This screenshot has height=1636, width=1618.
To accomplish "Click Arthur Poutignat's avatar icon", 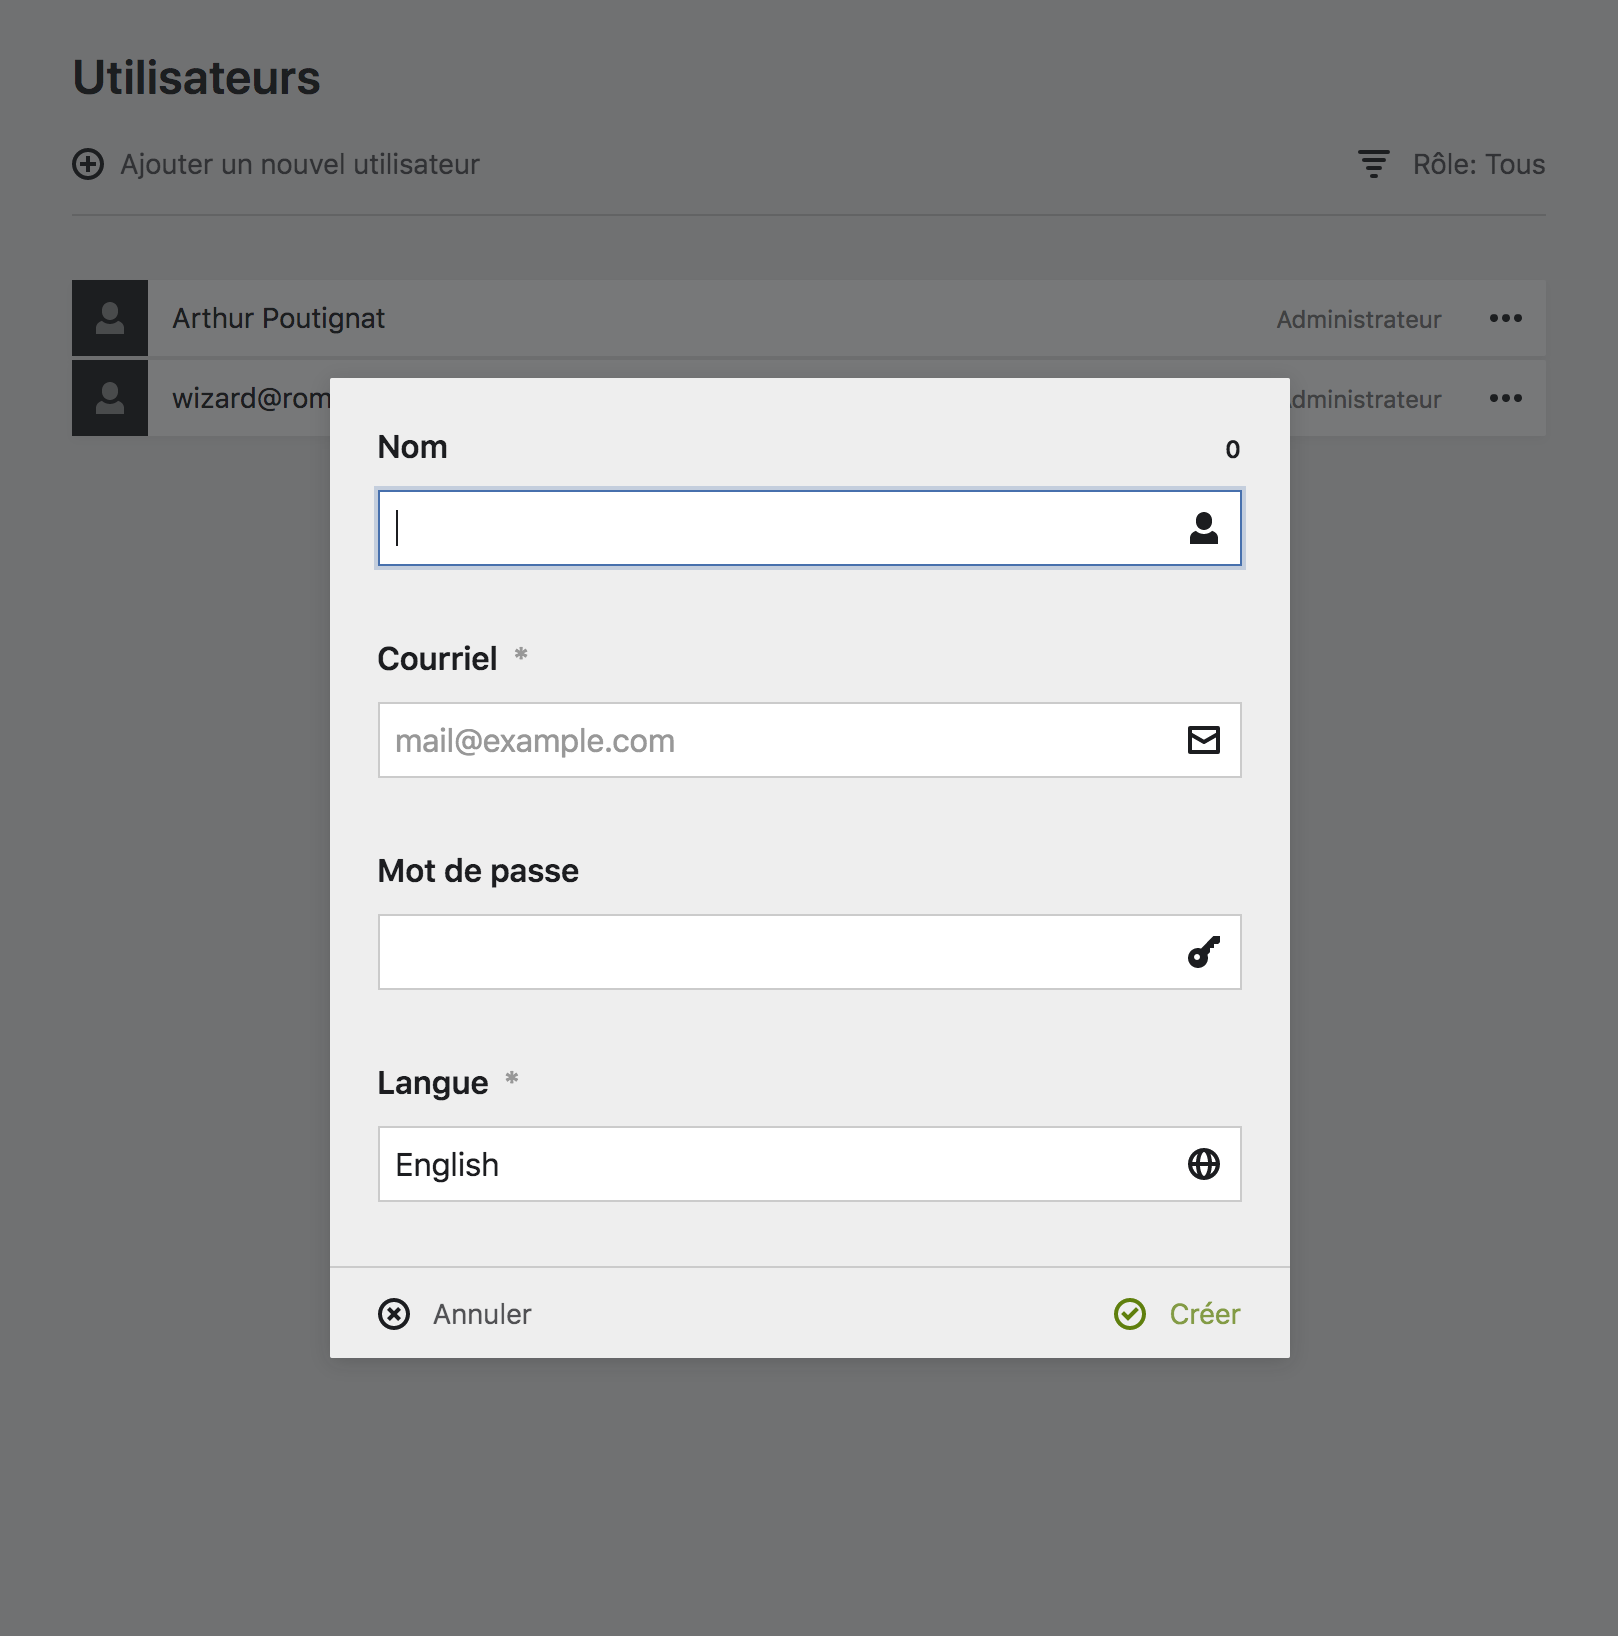I will [x=110, y=318].
